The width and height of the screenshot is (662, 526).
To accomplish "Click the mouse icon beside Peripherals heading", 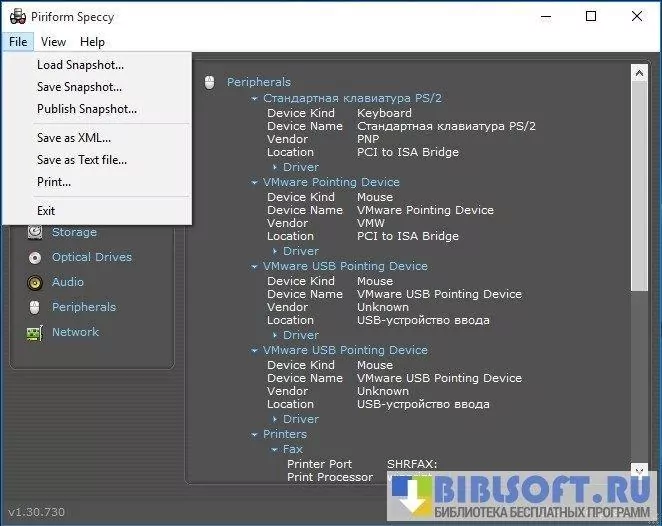I will click(210, 82).
